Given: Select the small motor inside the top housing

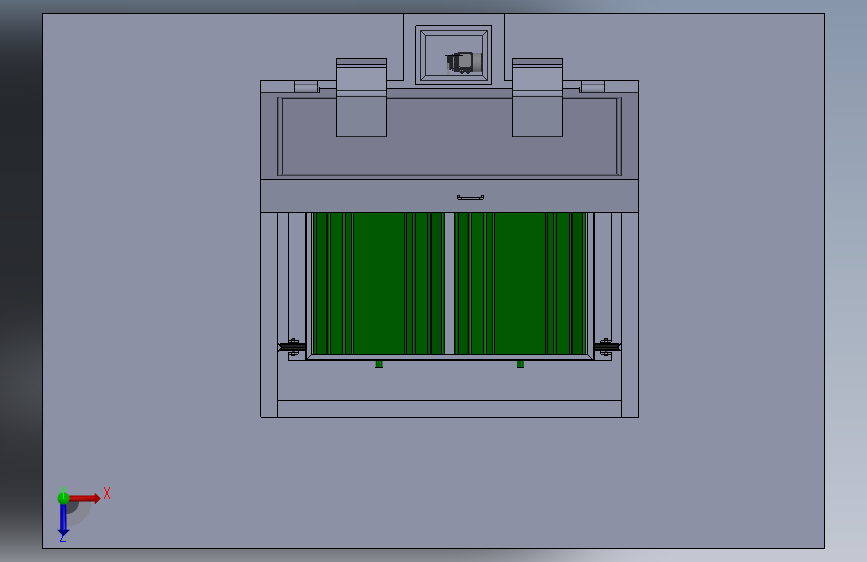Looking at the screenshot, I should point(464,63).
